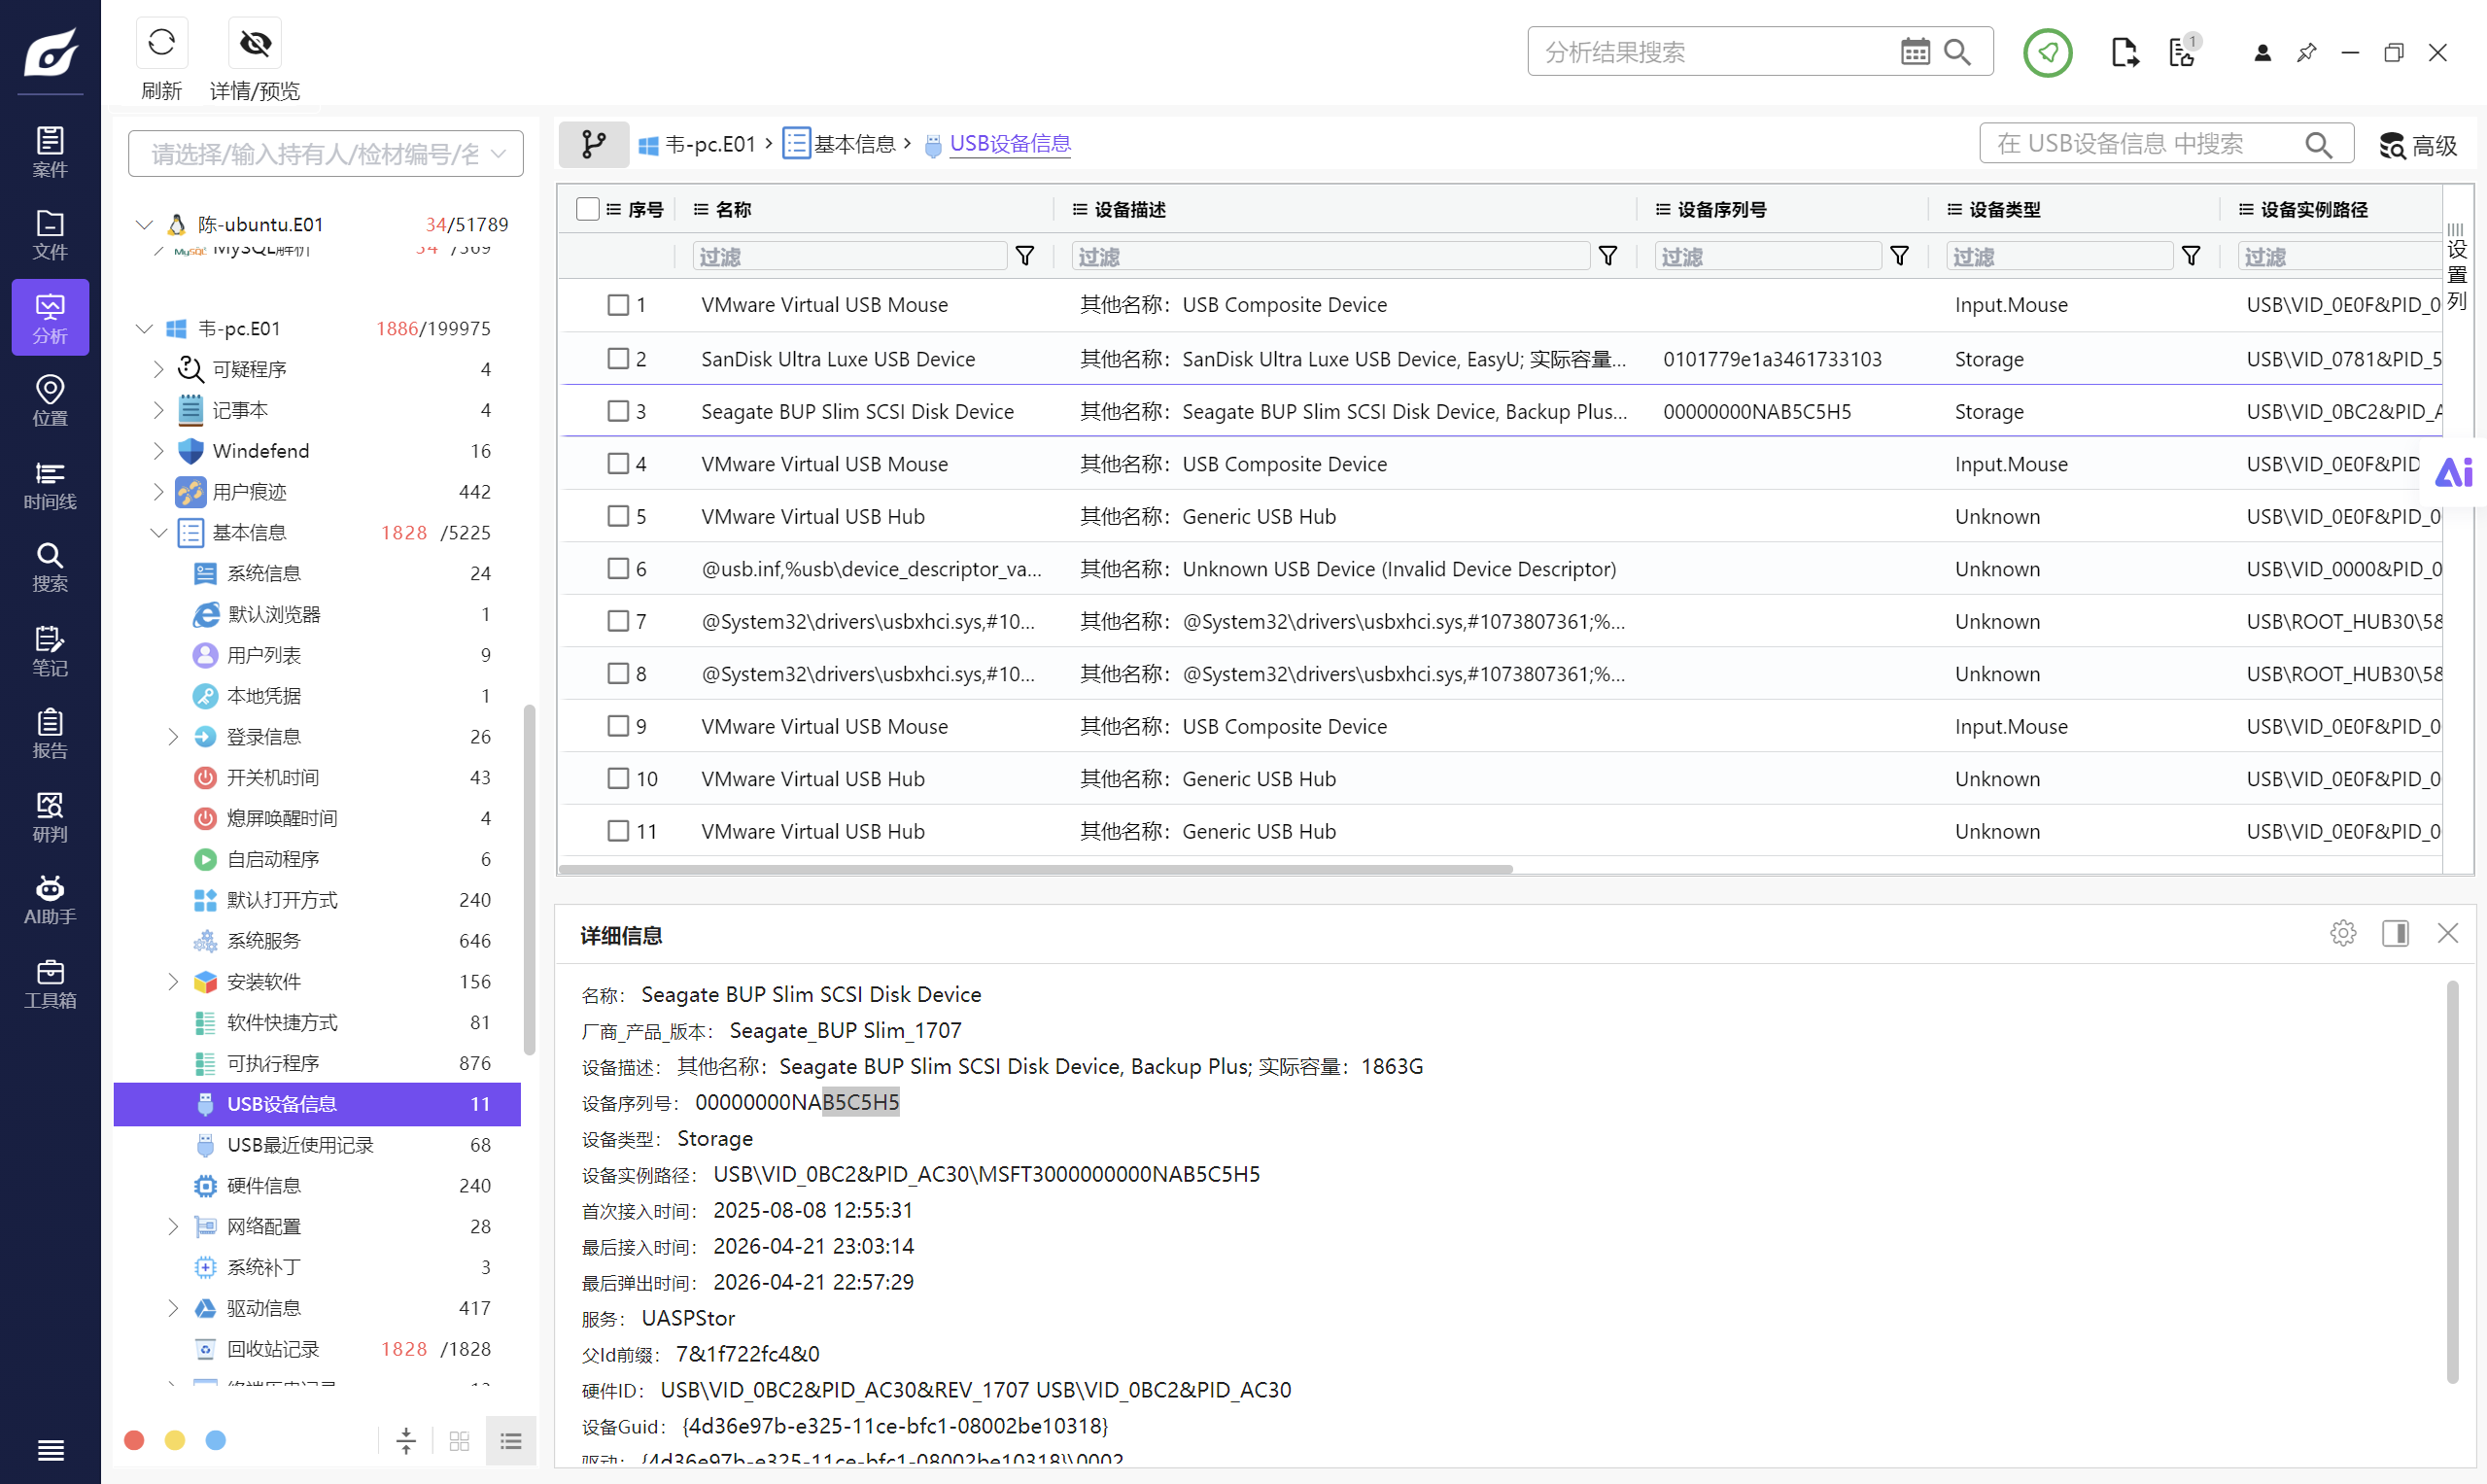Open the AI助手 sidebar section
This screenshot has height=1484, width=2487.
50,899
